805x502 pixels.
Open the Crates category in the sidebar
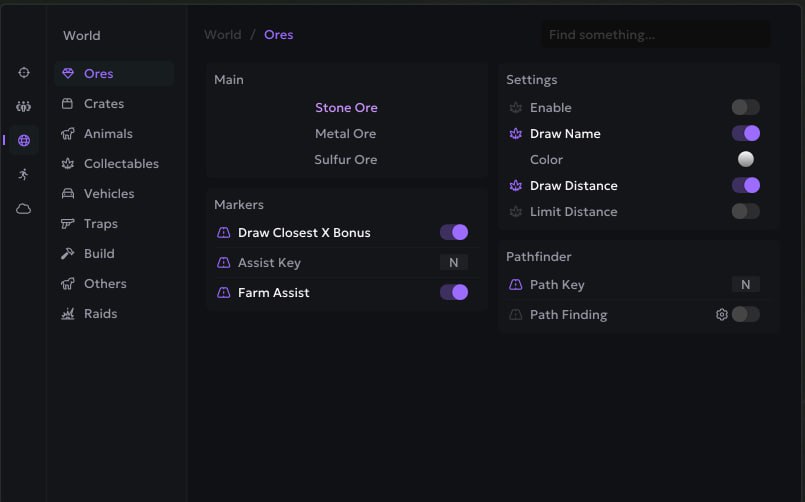[103, 104]
